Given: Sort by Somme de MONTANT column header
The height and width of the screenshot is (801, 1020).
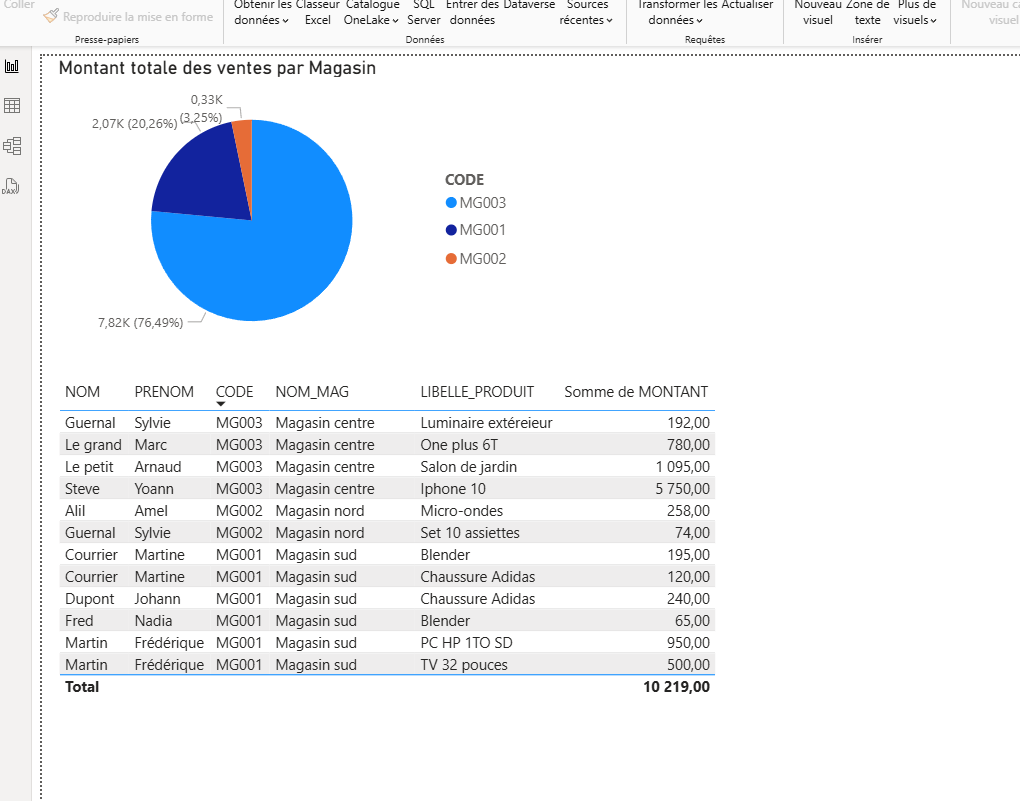Looking at the screenshot, I should coord(635,392).
